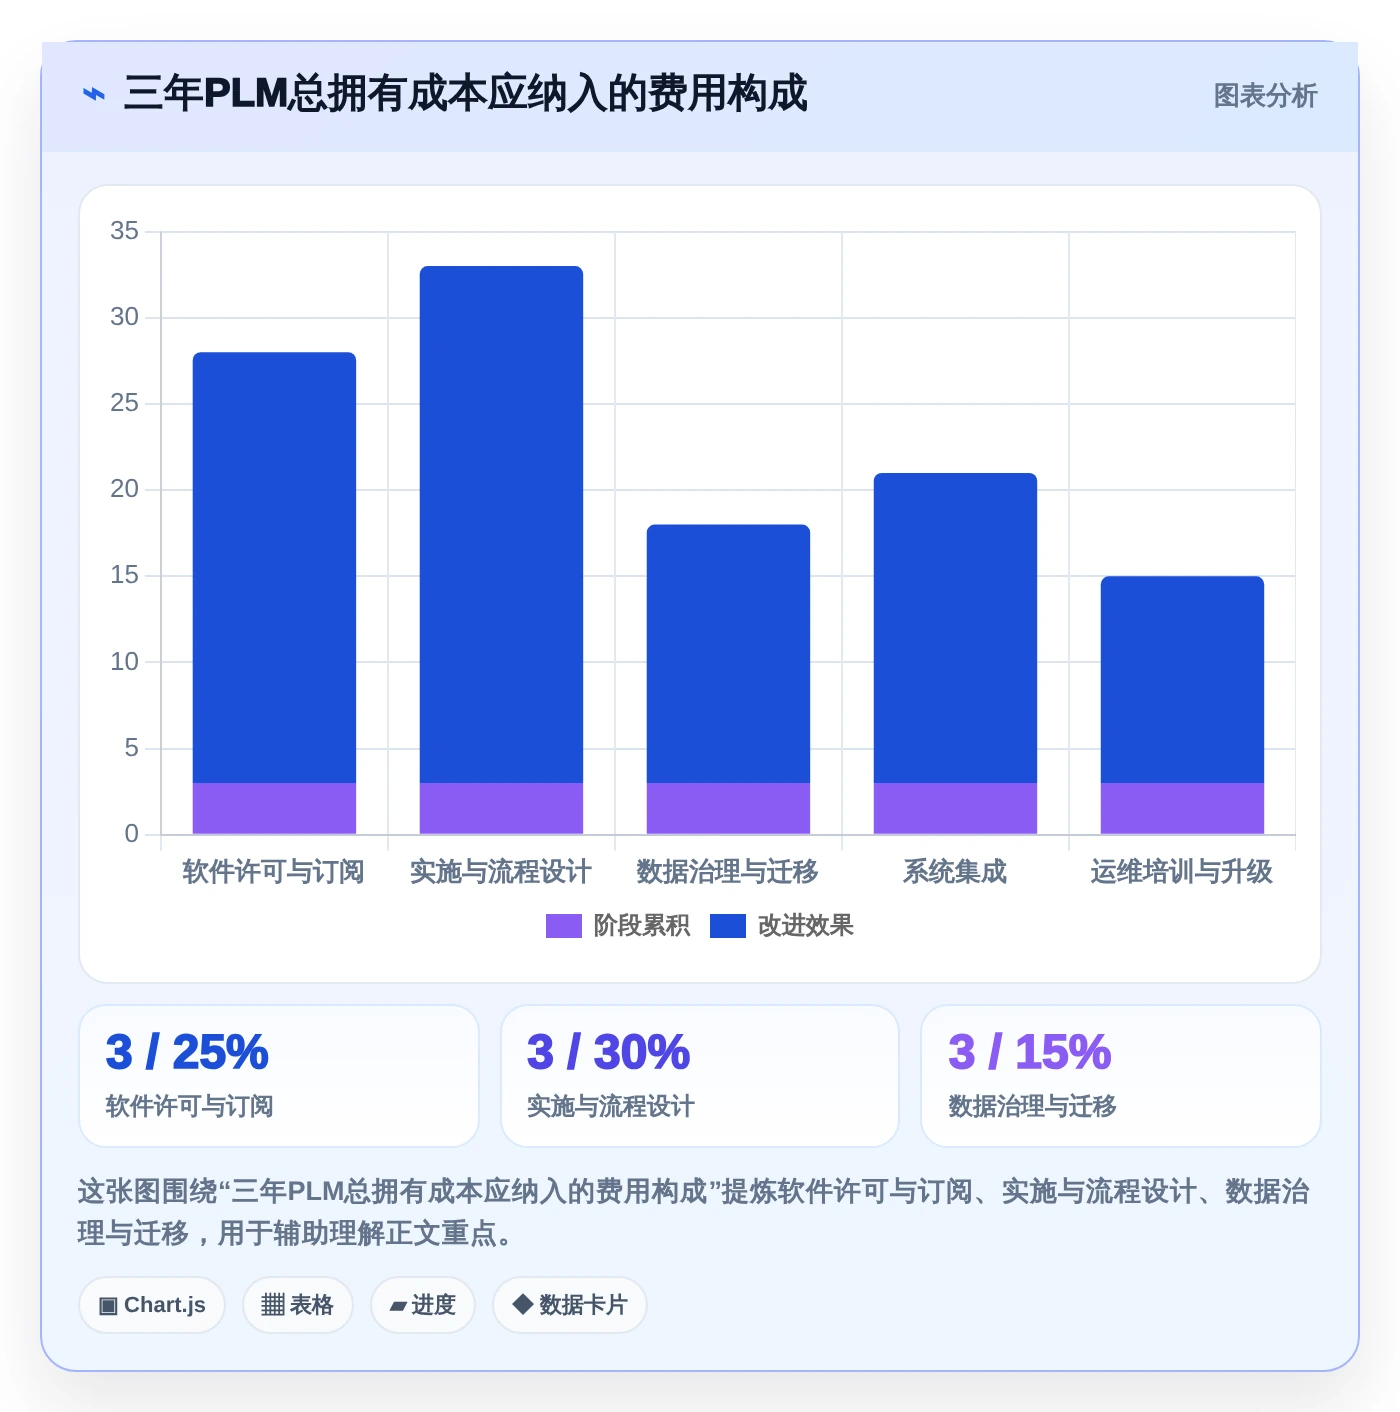Click the blue bar for 运维培训与升级
This screenshot has width=1400, height=1412.
click(1182, 679)
